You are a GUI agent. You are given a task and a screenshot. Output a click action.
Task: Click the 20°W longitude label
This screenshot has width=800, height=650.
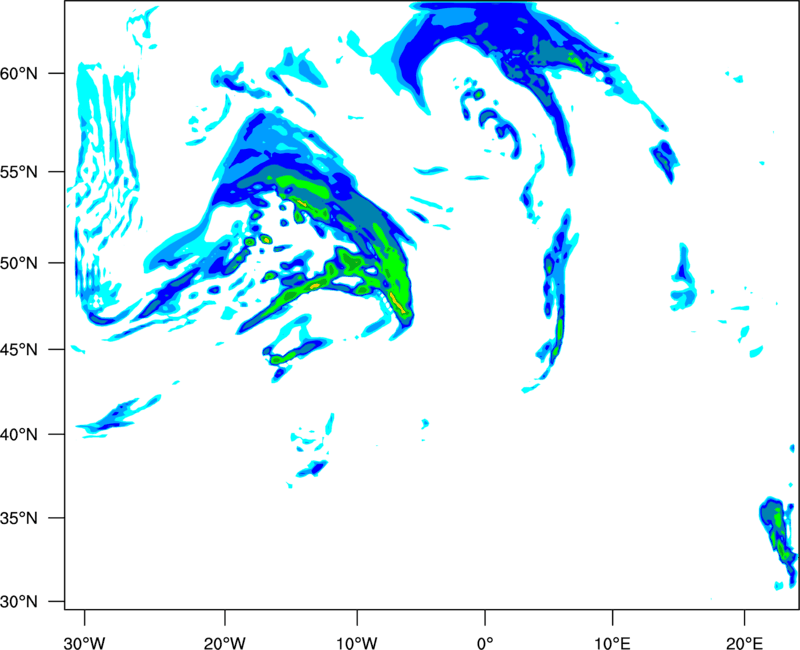[x=225, y=643]
